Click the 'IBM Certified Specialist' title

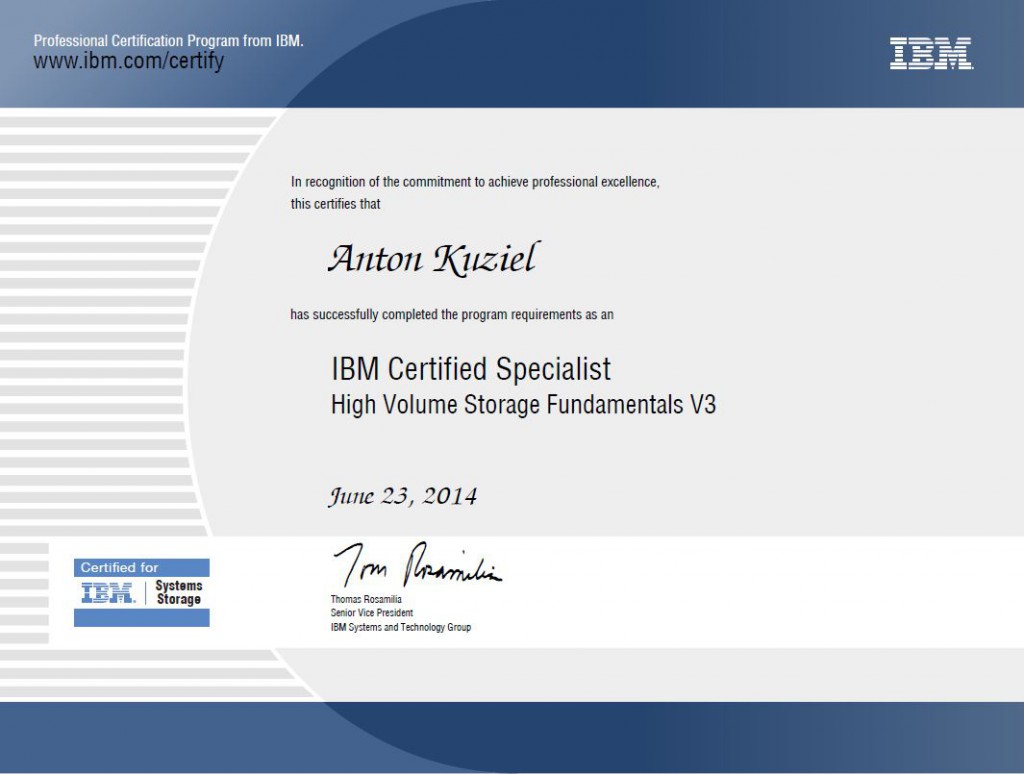pos(471,369)
